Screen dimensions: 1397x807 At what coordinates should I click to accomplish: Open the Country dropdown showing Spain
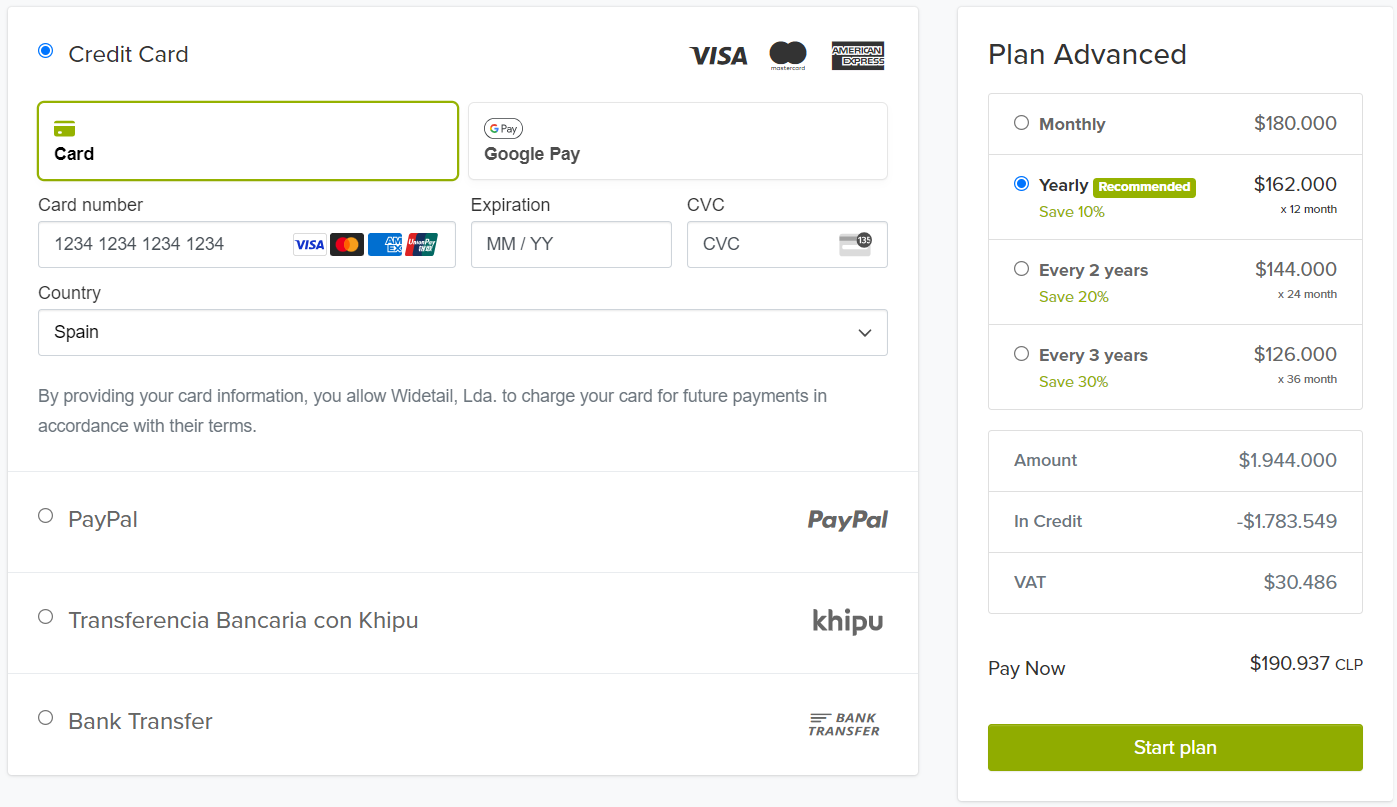[x=462, y=332]
